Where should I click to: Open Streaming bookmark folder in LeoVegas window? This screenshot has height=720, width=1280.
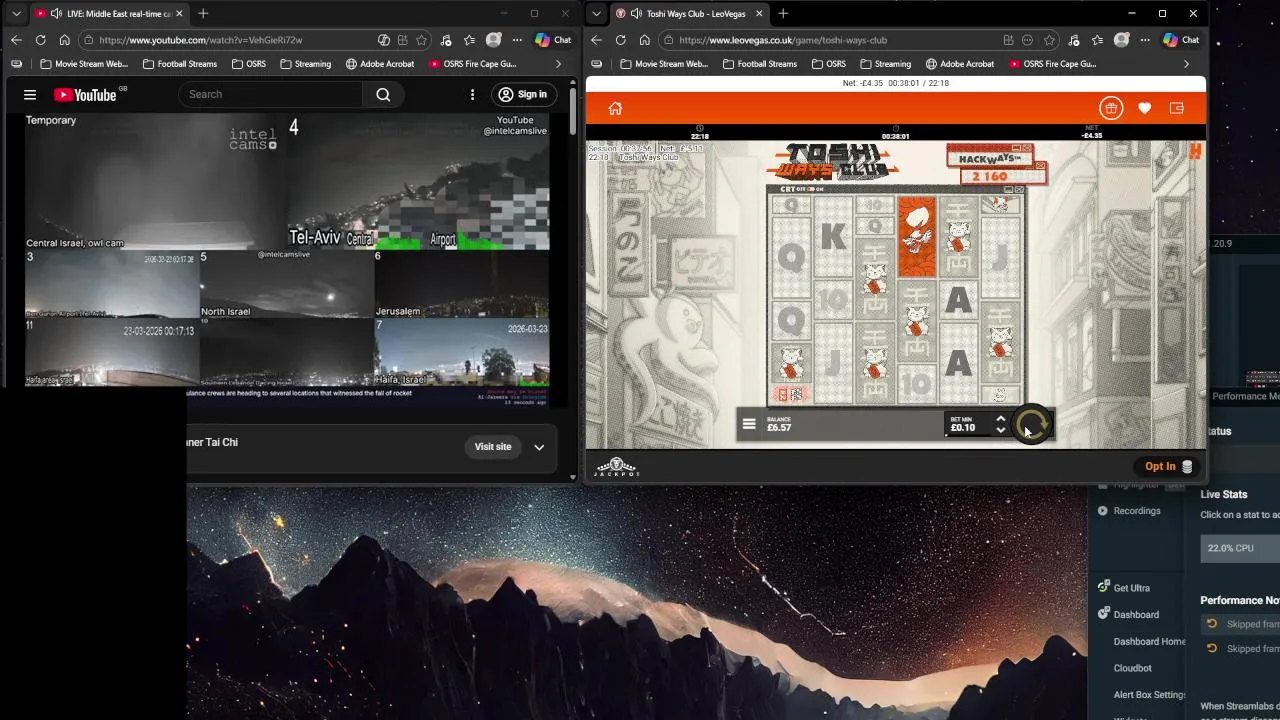[x=885, y=64]
